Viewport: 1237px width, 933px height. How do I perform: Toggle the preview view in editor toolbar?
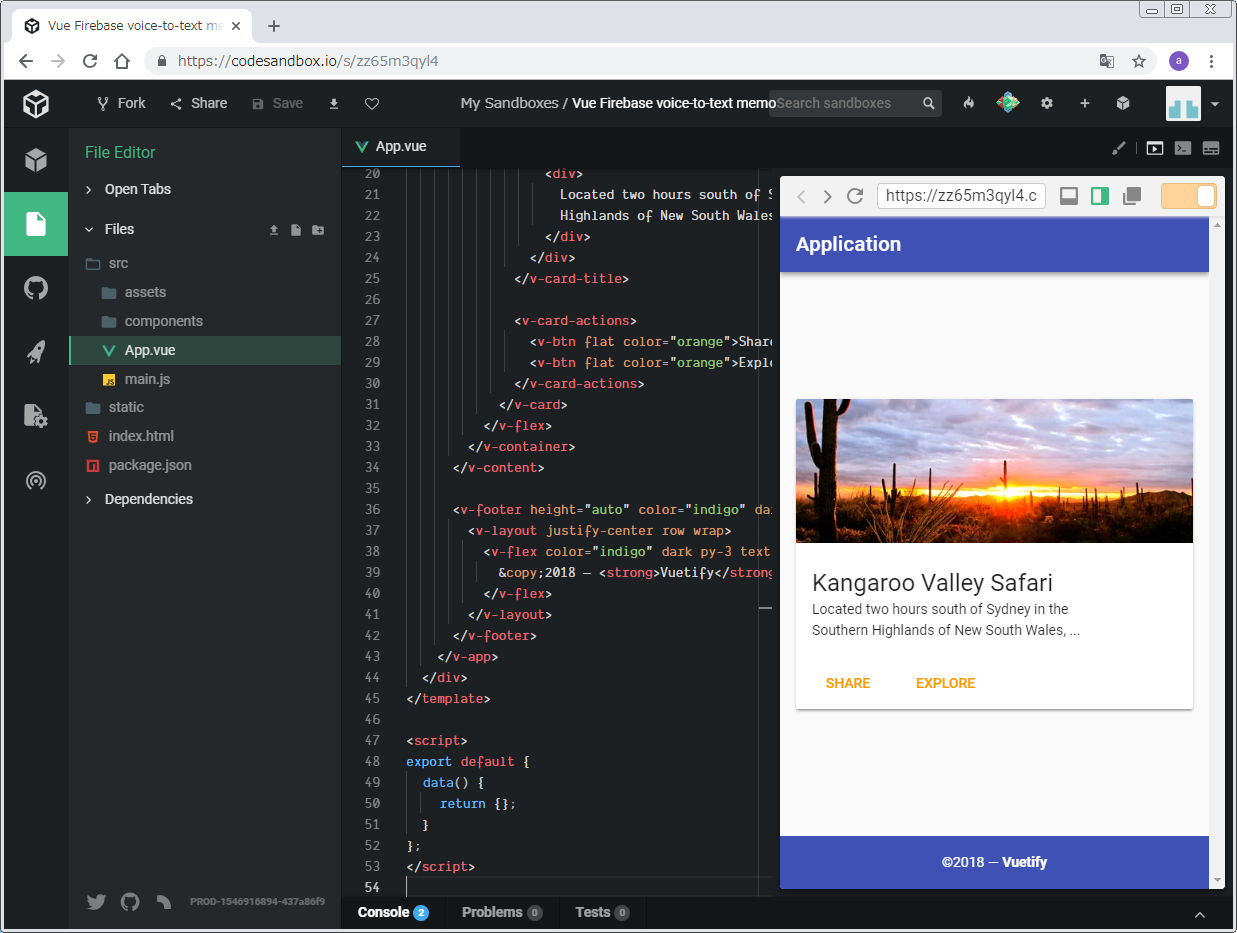pos(1155,148)
